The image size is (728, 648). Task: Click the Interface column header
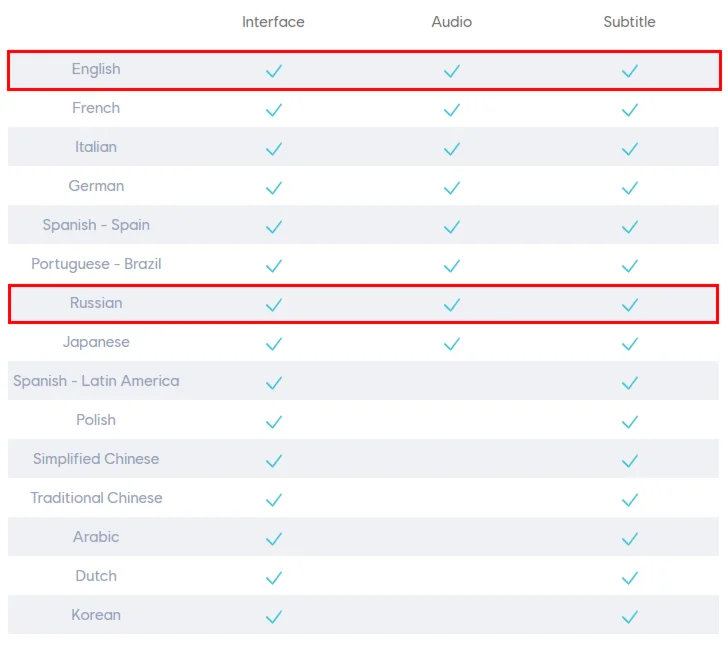(273, 22)
